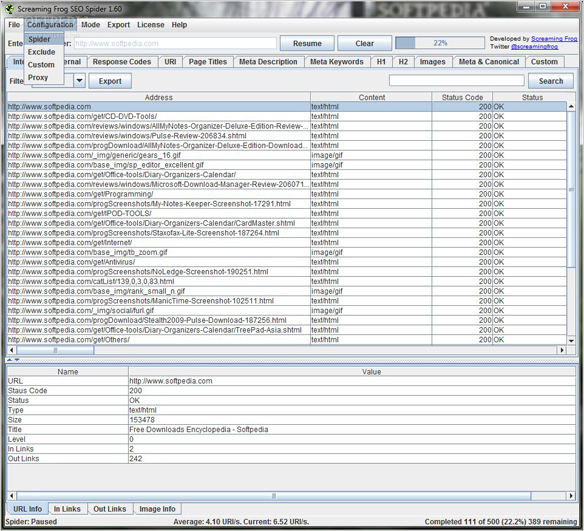
Task: Click the search input field next to Search
Action: coord(457,80)
